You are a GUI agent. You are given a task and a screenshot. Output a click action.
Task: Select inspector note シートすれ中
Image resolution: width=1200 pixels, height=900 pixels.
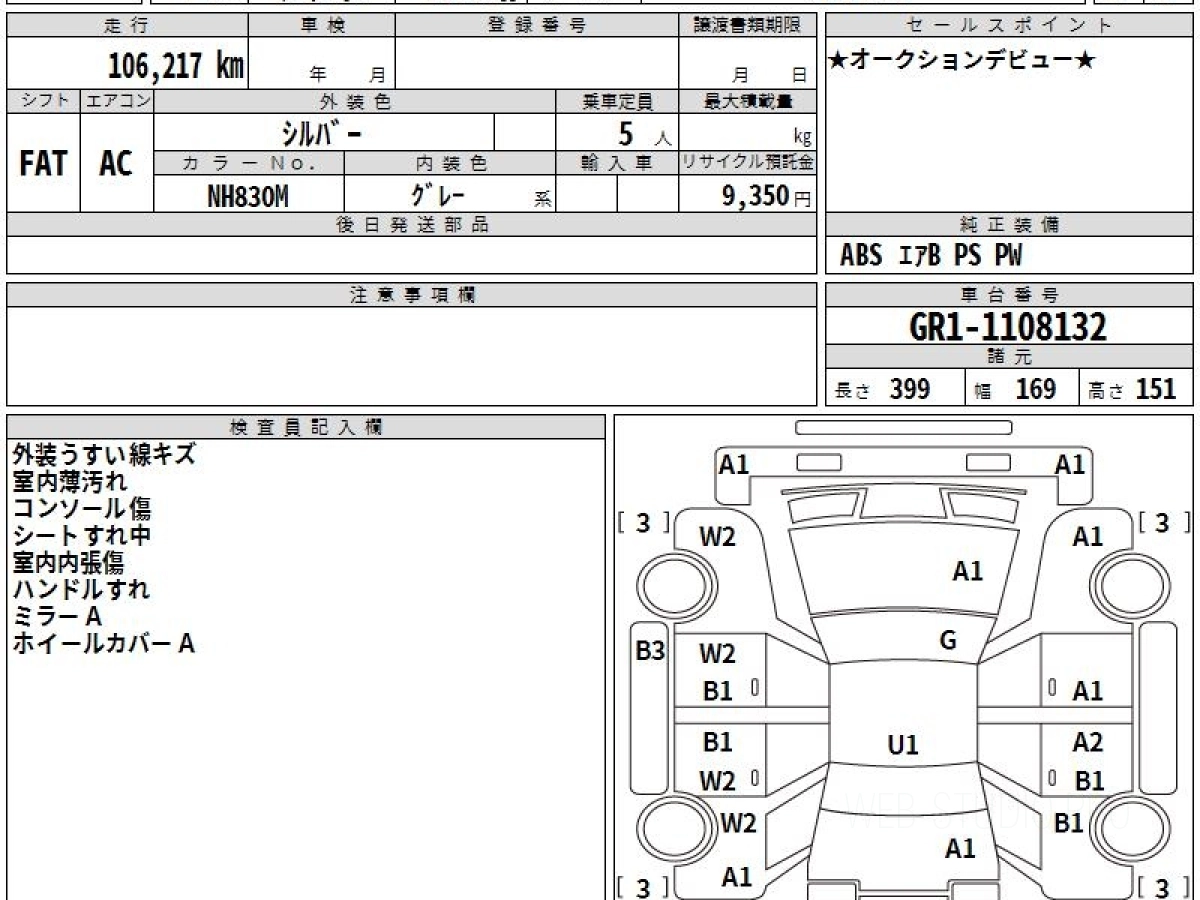pyautogui.click(x=82, y=535)
